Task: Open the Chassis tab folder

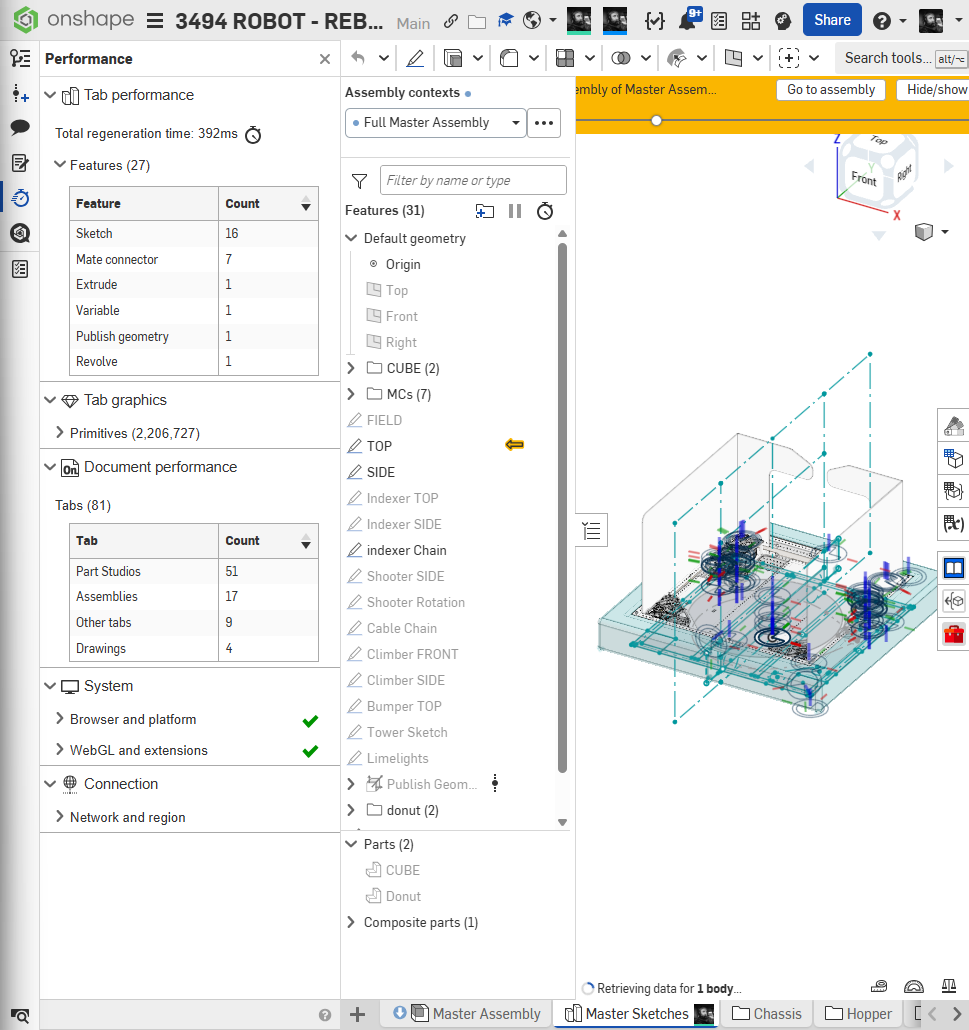Action: tap(766, 1014)
